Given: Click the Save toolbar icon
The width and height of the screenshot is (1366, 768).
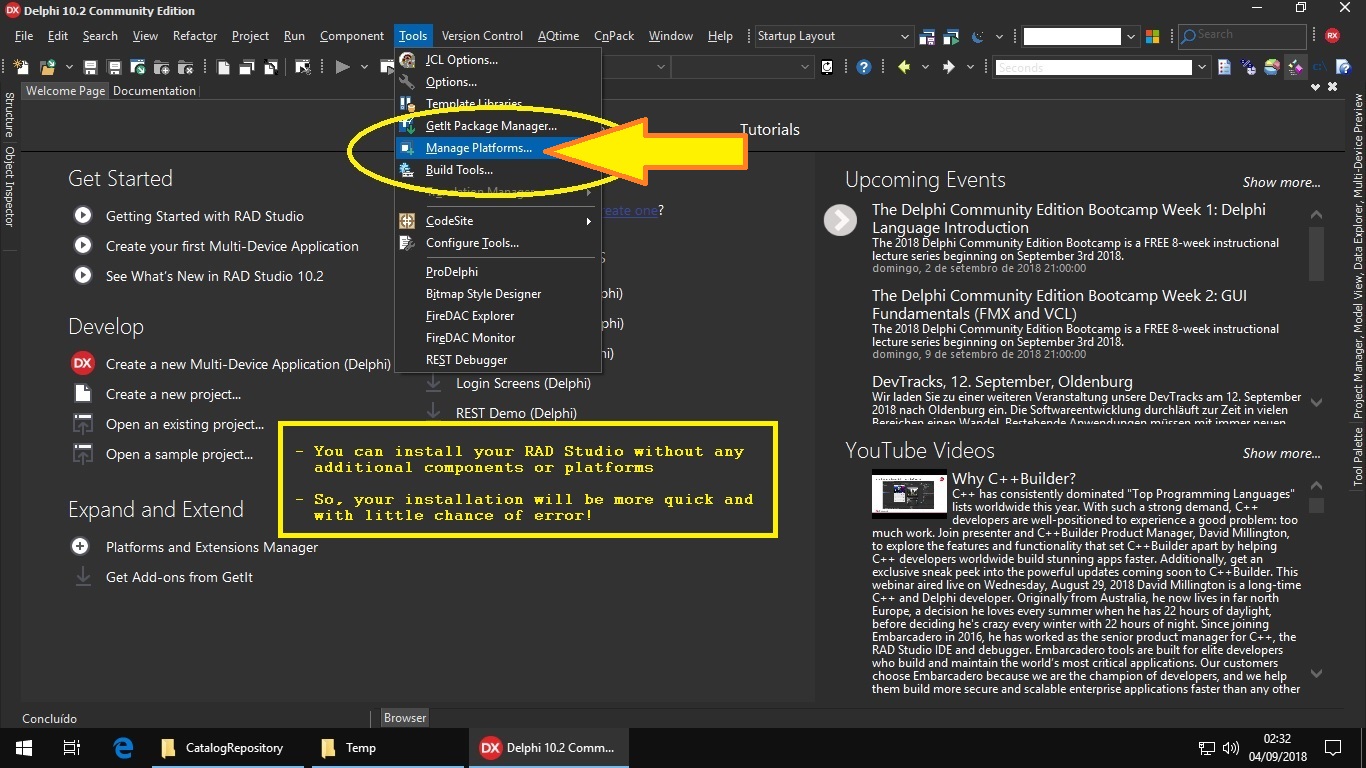Looking at the screenshot, I should pyautogui.click(x=90, y=67).
